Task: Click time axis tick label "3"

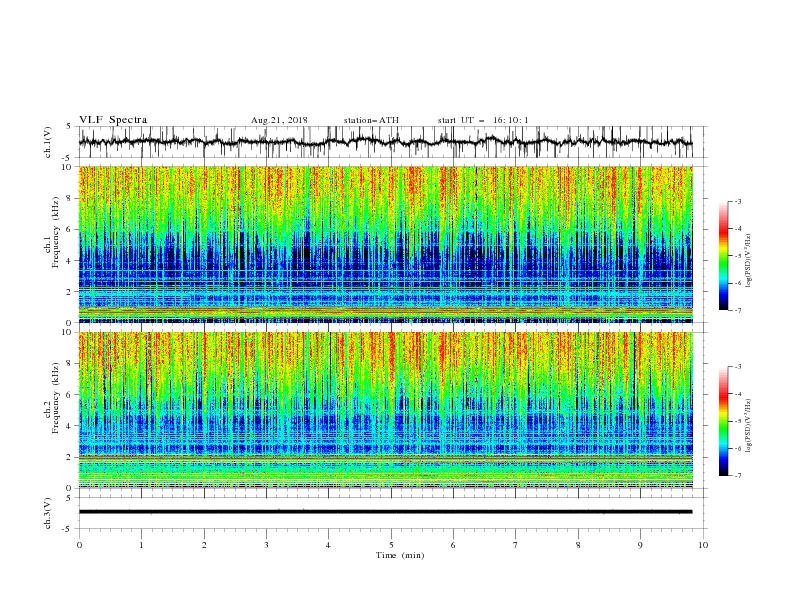Action: (x=266, y=545)
